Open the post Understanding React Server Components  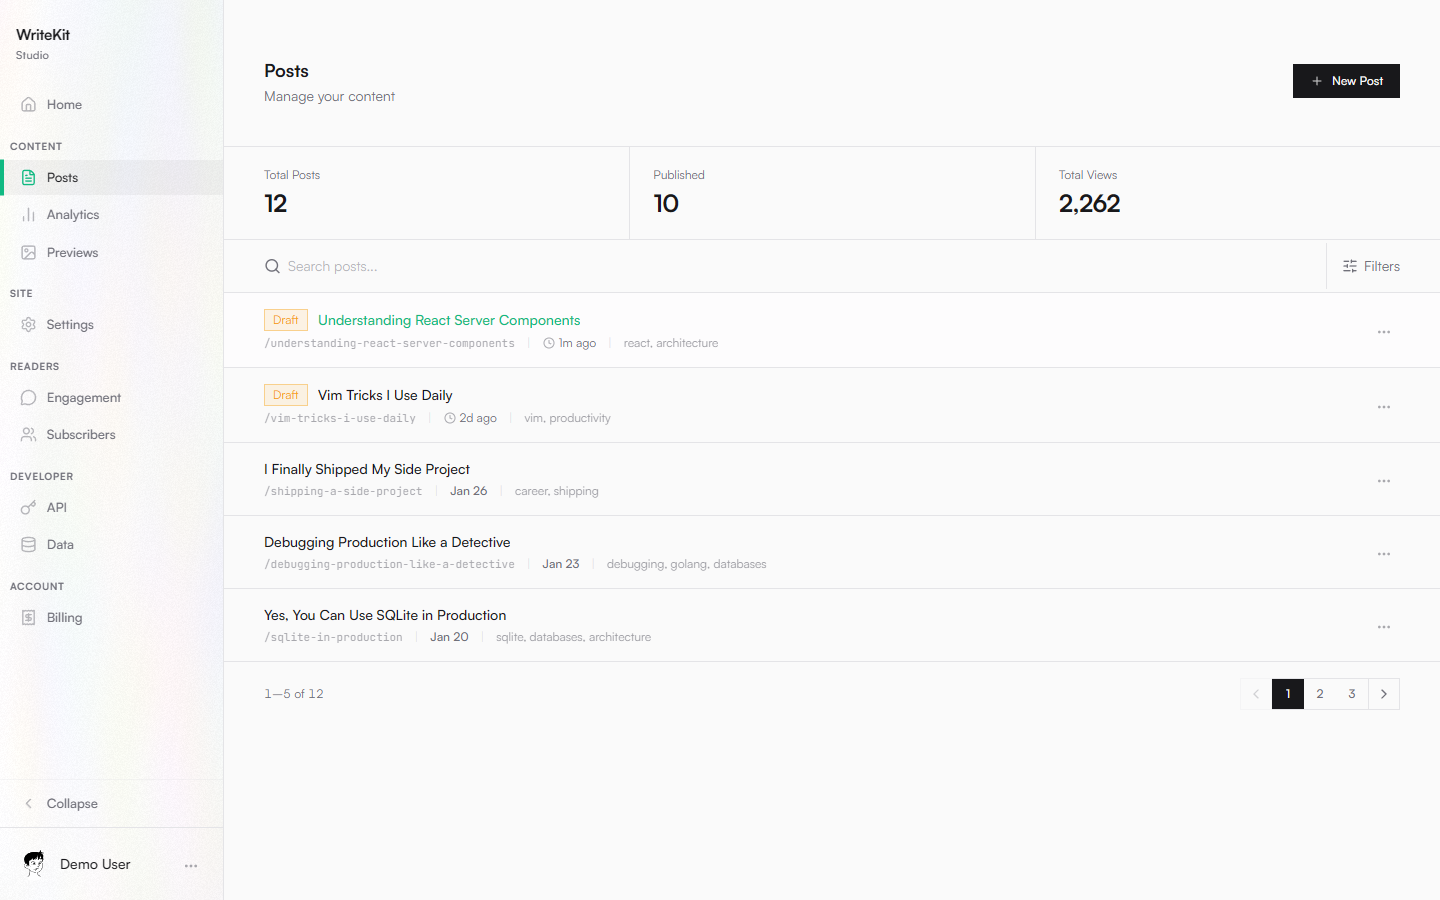(x=449, y=320)
